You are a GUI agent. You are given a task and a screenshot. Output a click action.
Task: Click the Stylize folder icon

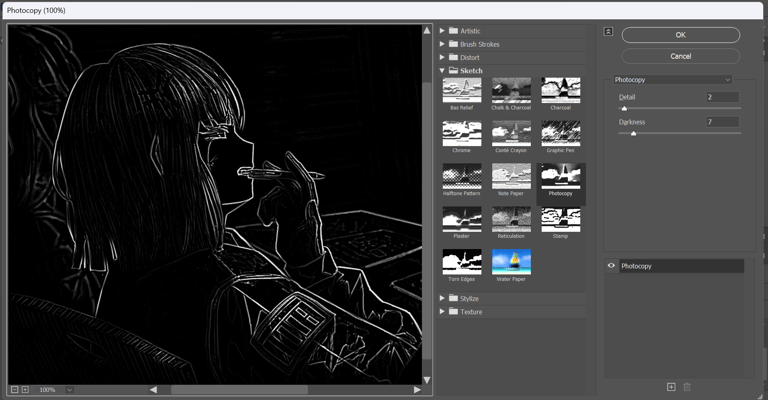453,298
